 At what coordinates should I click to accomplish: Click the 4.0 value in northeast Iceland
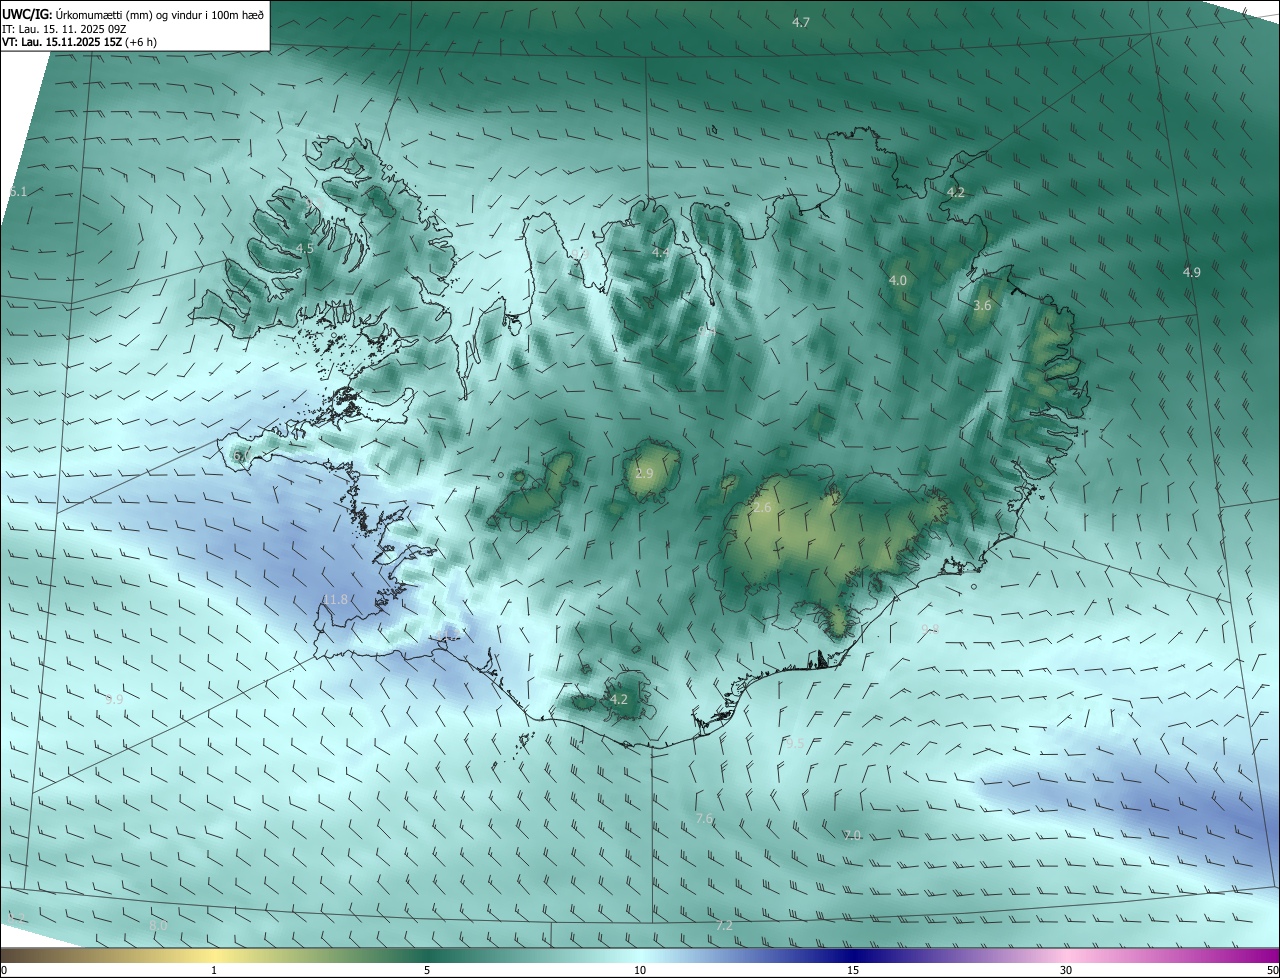point(898,281)
